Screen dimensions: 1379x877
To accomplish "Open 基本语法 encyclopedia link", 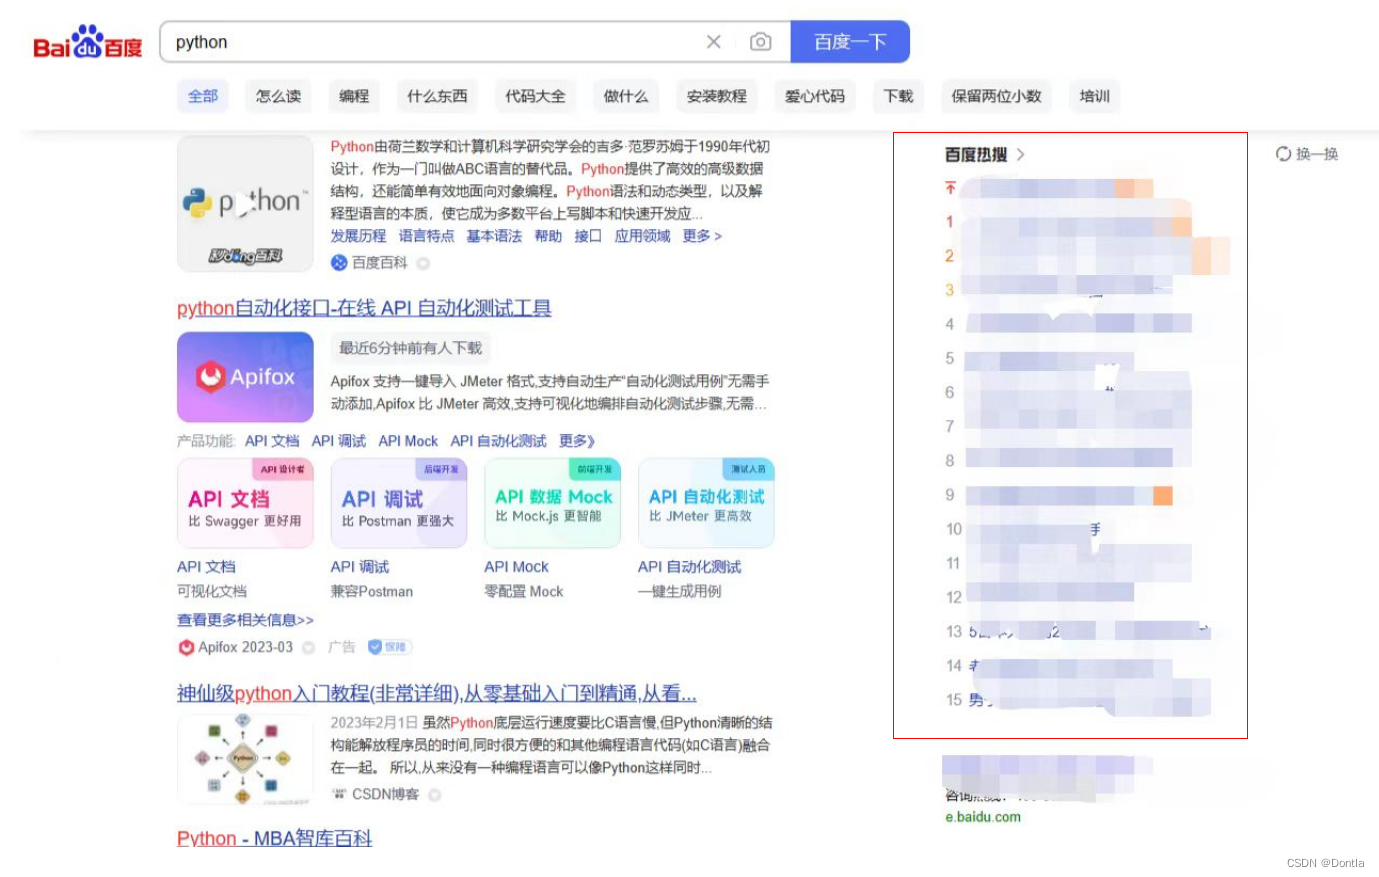I will pyautogui.click(x=494, y=236).
